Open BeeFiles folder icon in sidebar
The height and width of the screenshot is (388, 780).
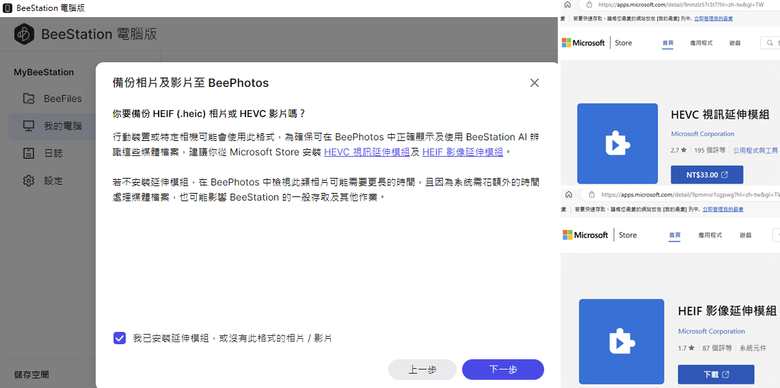pos(29,98)
